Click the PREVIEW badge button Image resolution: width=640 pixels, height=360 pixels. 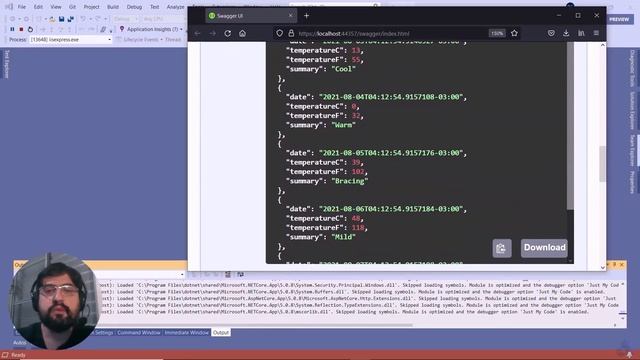click(x=619, y=19)
